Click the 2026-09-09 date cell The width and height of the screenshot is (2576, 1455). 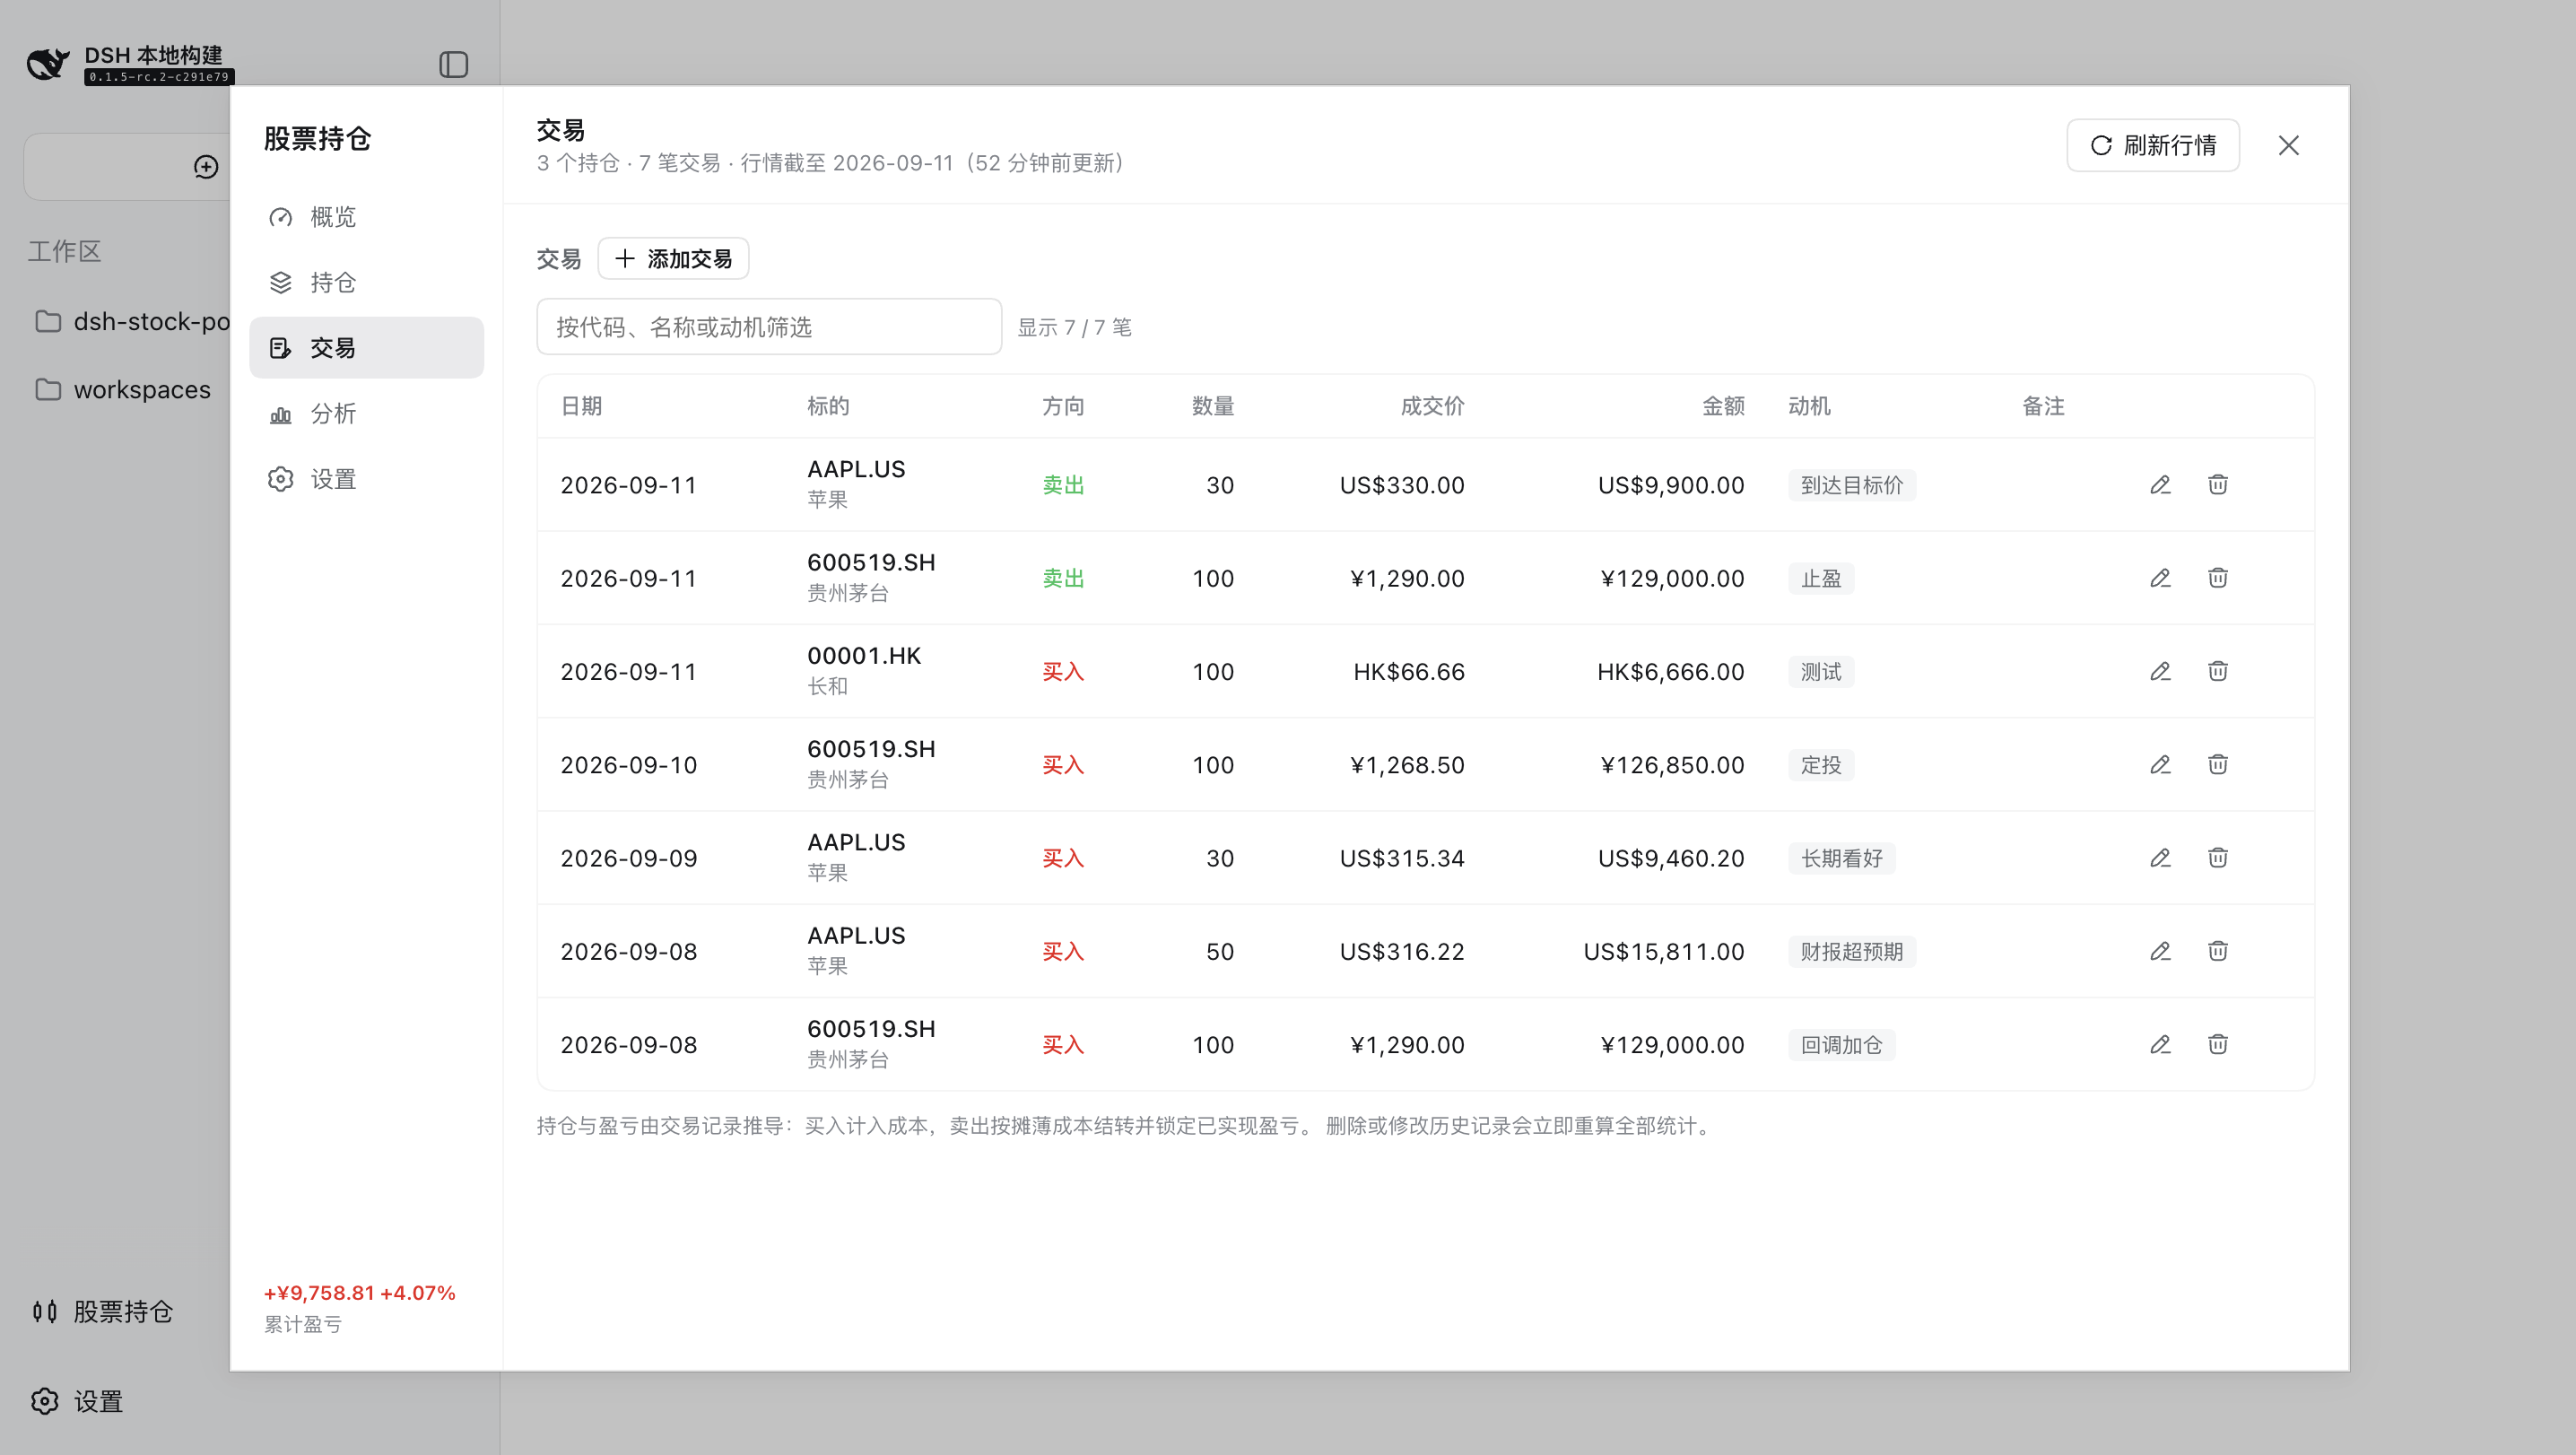629,858
